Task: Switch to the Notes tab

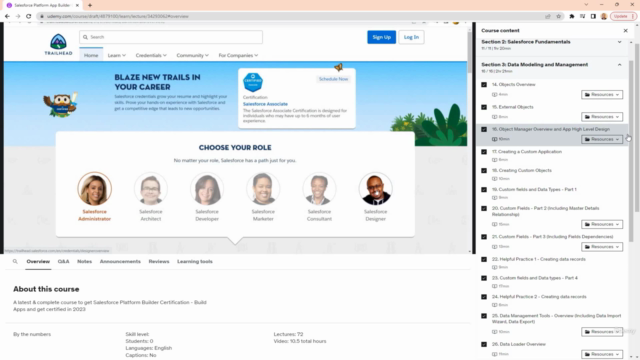Action: click(84, 262)
